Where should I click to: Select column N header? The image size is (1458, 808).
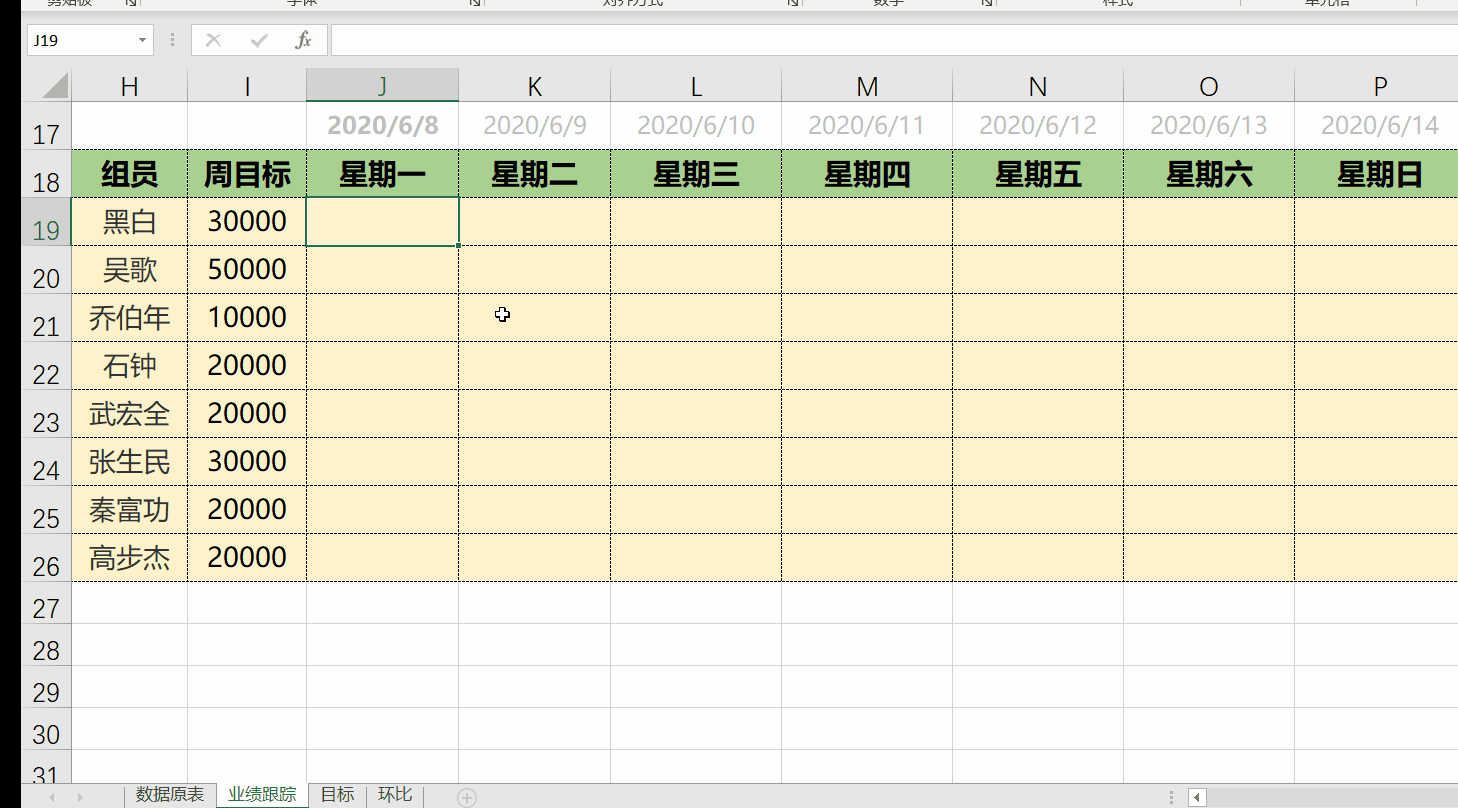coord(1038,87)
